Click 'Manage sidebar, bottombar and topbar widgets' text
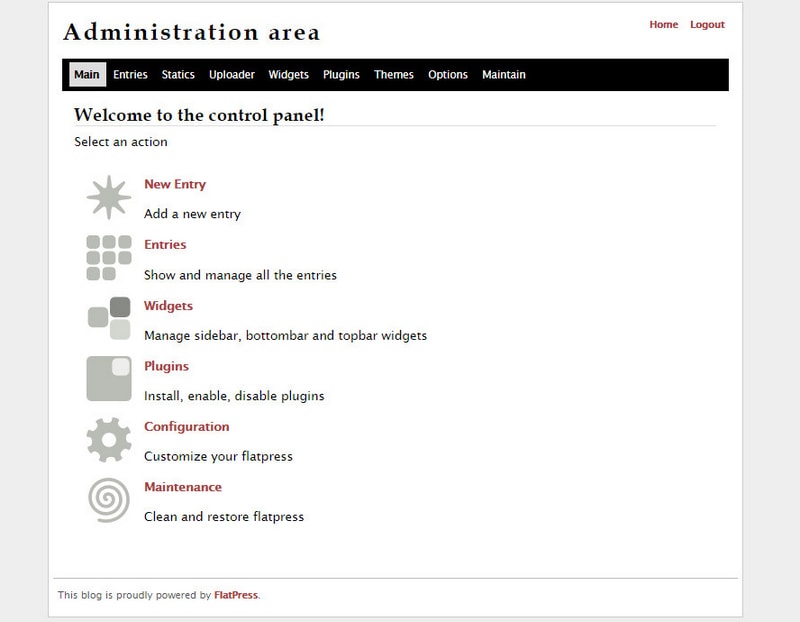 [x=286, y=335]
